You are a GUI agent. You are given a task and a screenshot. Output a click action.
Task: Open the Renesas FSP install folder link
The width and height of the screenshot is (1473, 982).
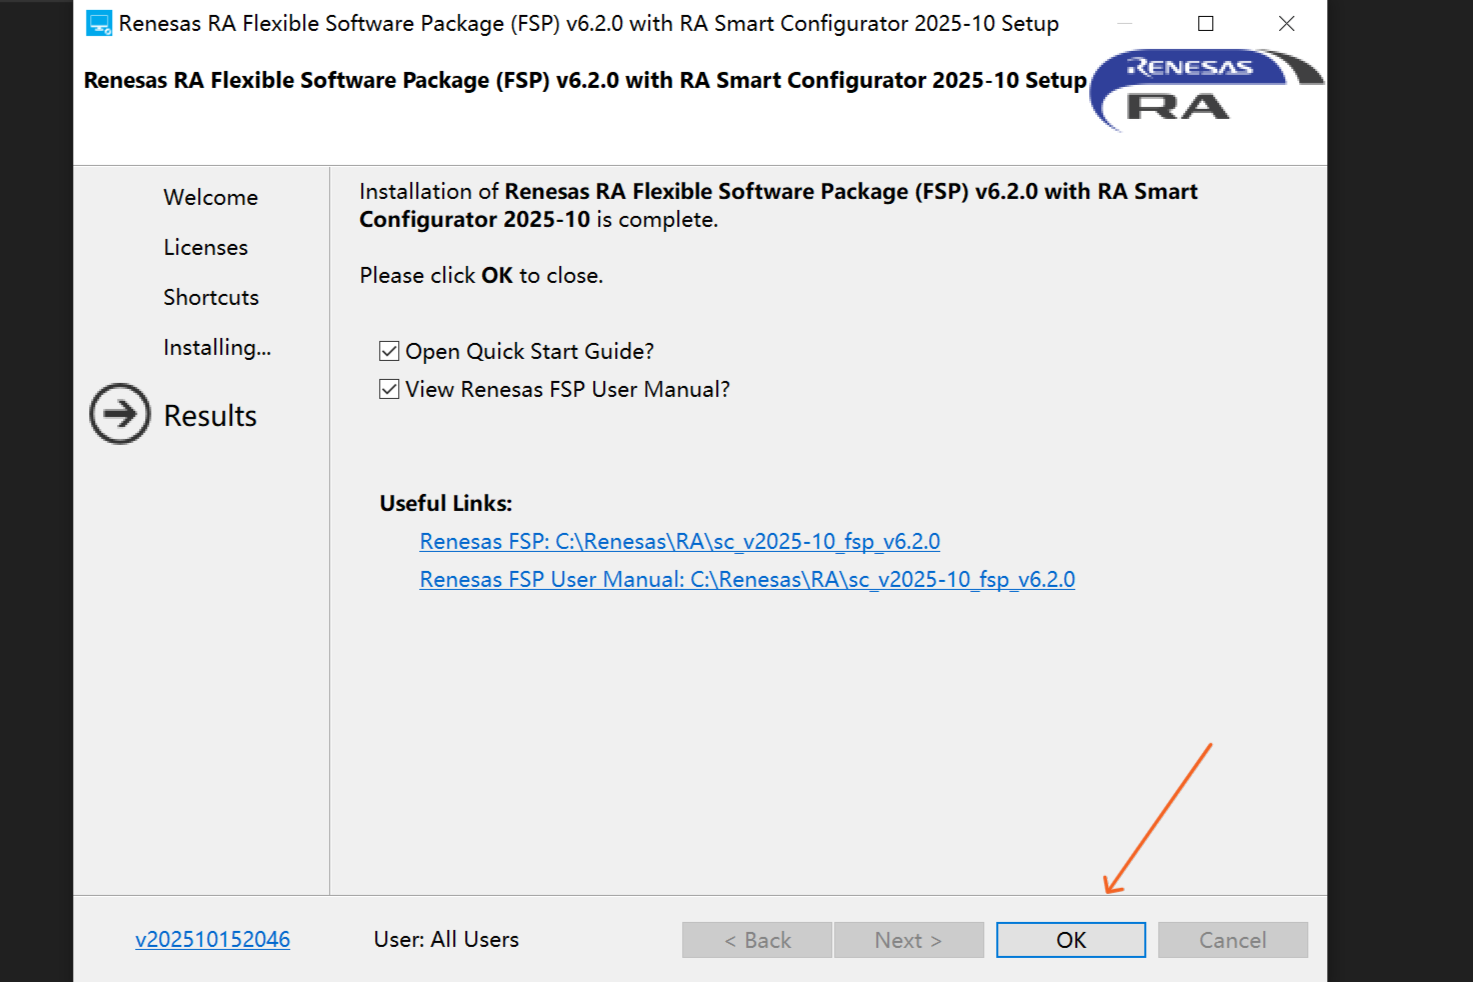(x=680, y=541)
